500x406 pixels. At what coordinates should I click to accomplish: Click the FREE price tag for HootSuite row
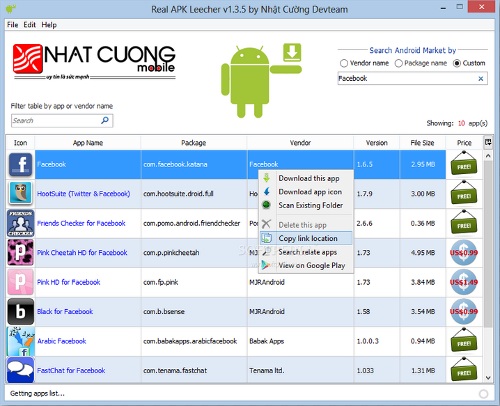[x=464, y=193]
